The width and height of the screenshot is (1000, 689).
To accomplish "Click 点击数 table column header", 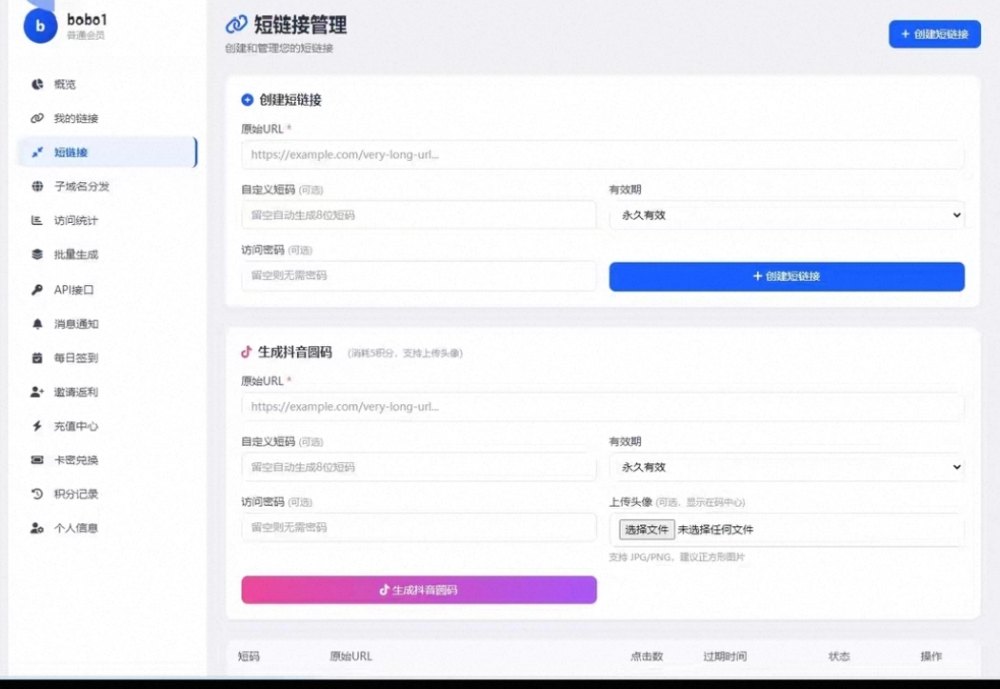I will coord(647,656).
